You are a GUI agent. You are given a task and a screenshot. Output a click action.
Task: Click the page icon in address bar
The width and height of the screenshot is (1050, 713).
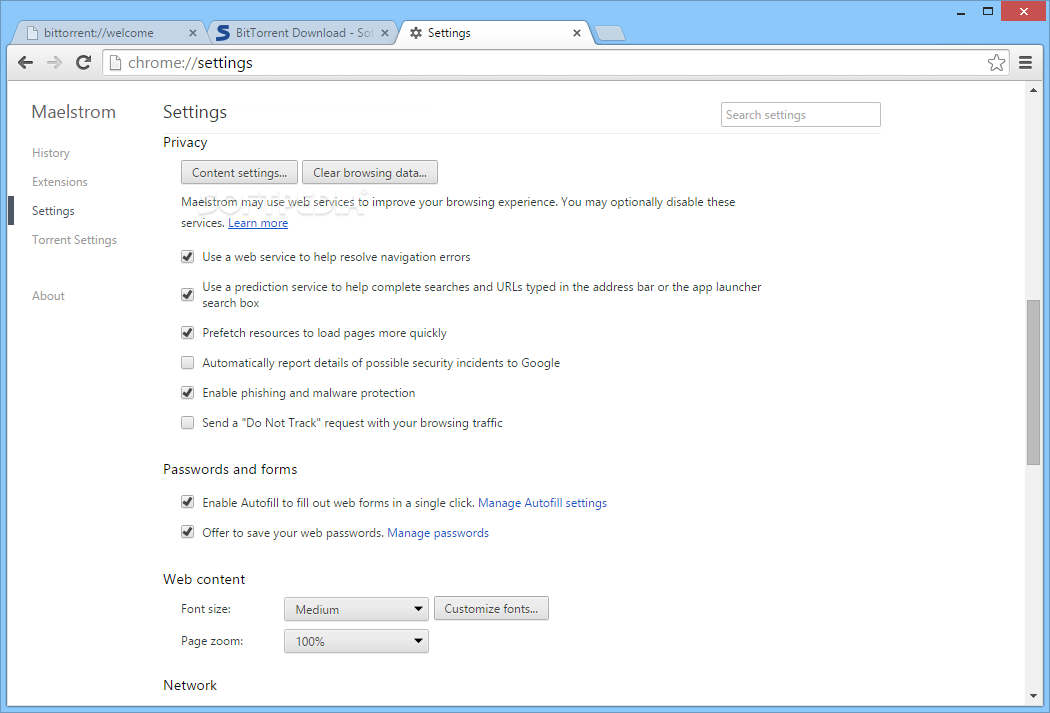[115, 62]
